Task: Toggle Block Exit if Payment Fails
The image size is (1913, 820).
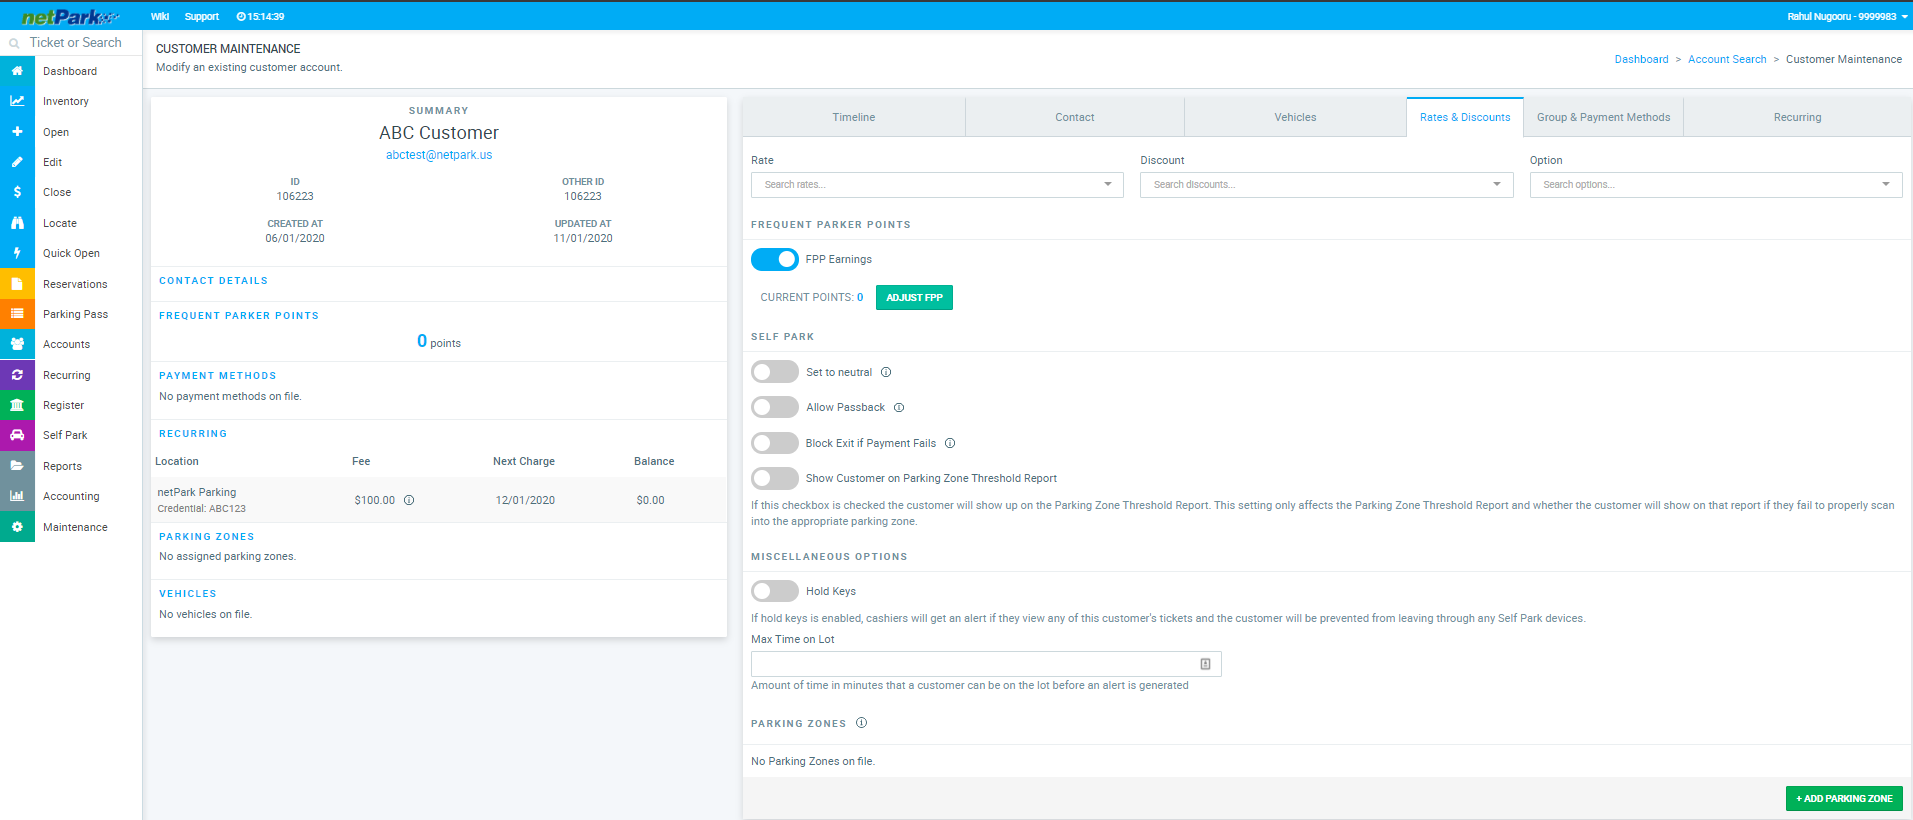Action: coord(775,443)
